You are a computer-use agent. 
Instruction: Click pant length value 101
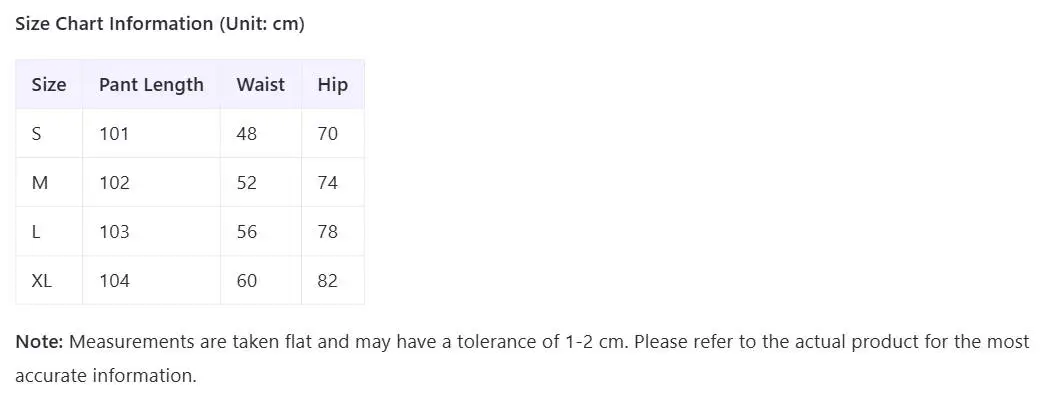[114, 134]
